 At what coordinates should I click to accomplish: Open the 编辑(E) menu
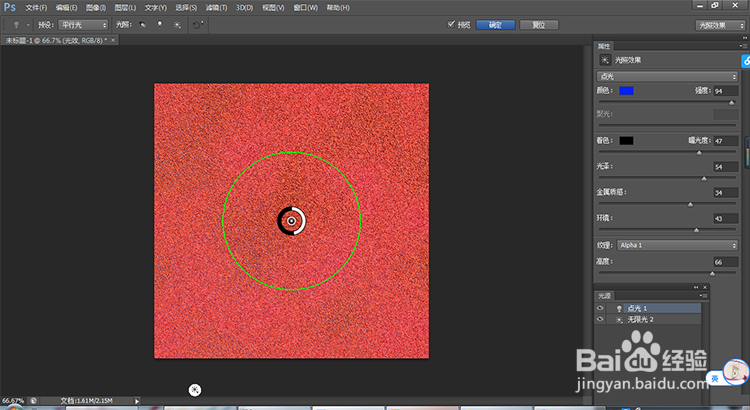(x=66, y=8)
